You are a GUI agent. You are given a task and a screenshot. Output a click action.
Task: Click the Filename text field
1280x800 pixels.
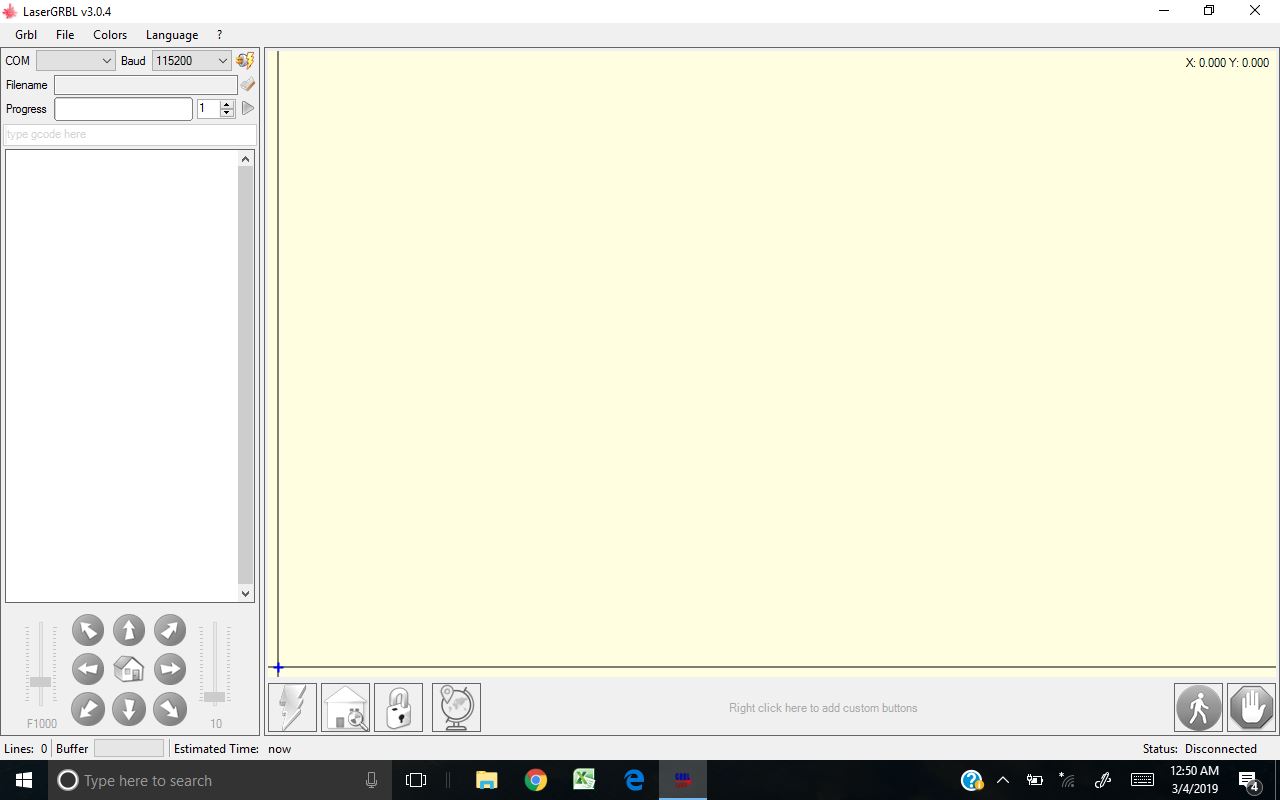pos(146,85)
